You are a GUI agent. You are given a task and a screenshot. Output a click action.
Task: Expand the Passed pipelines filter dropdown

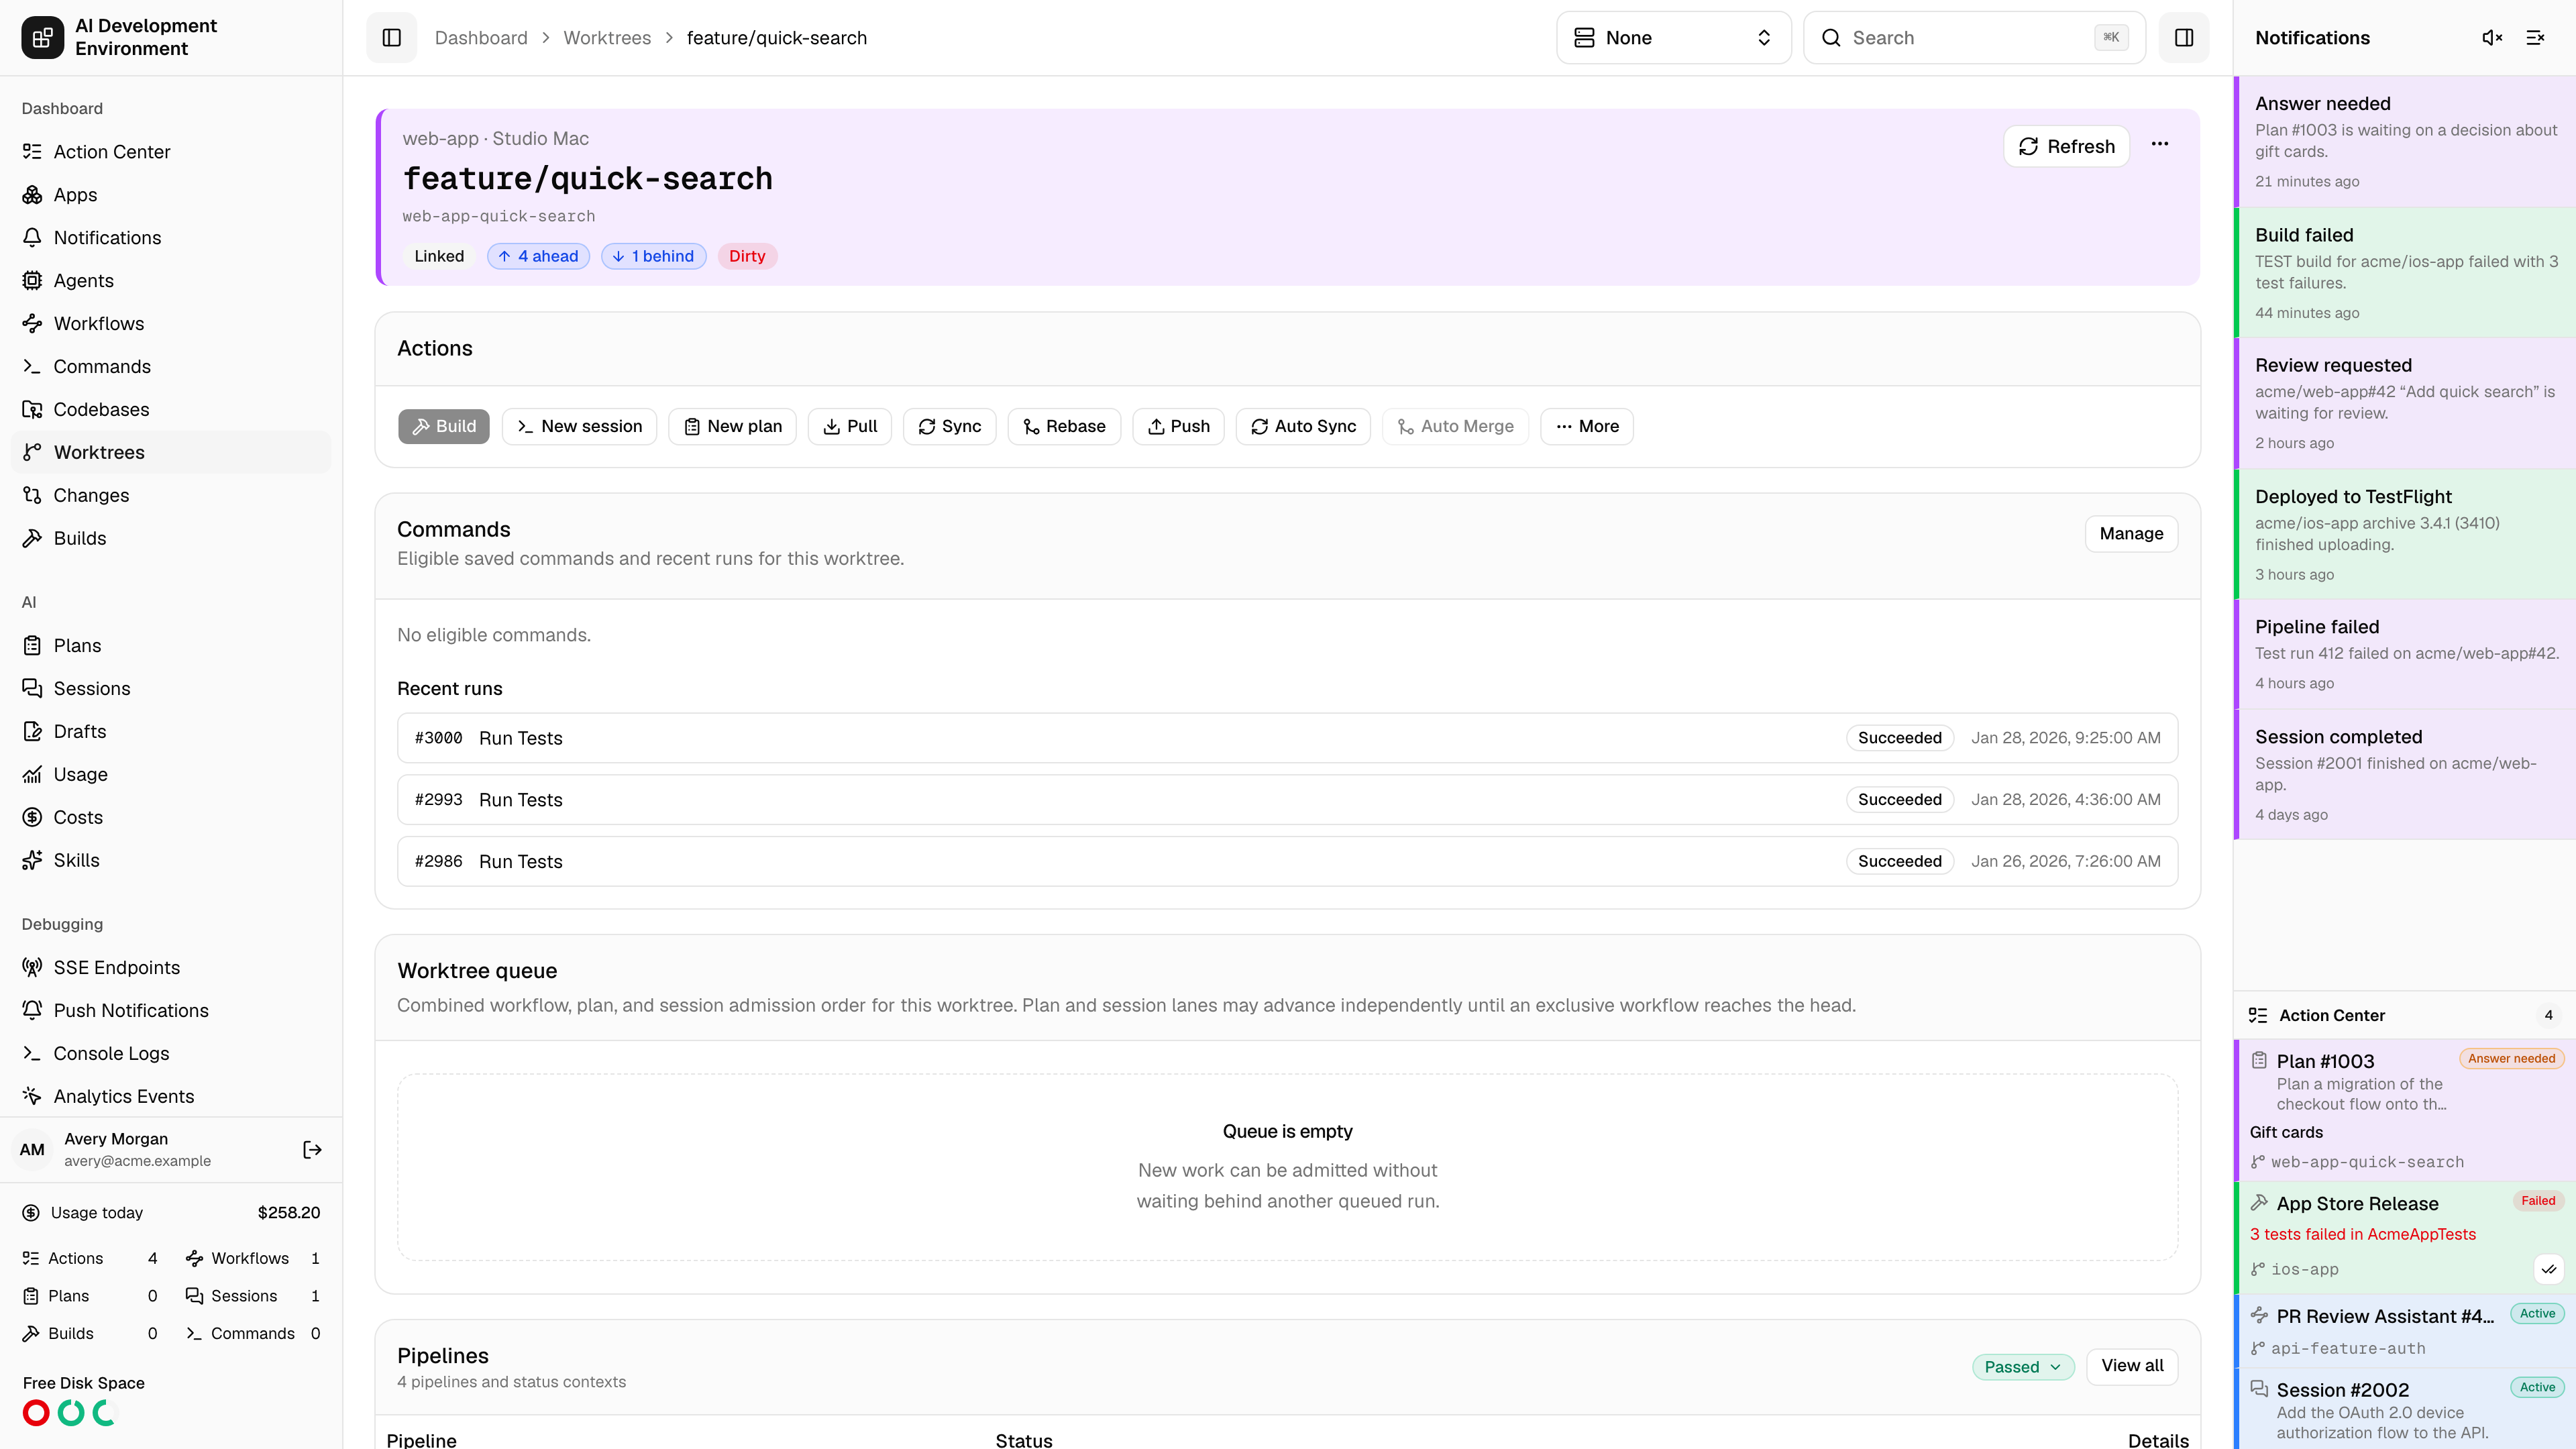click(x=2022, y=1367)
